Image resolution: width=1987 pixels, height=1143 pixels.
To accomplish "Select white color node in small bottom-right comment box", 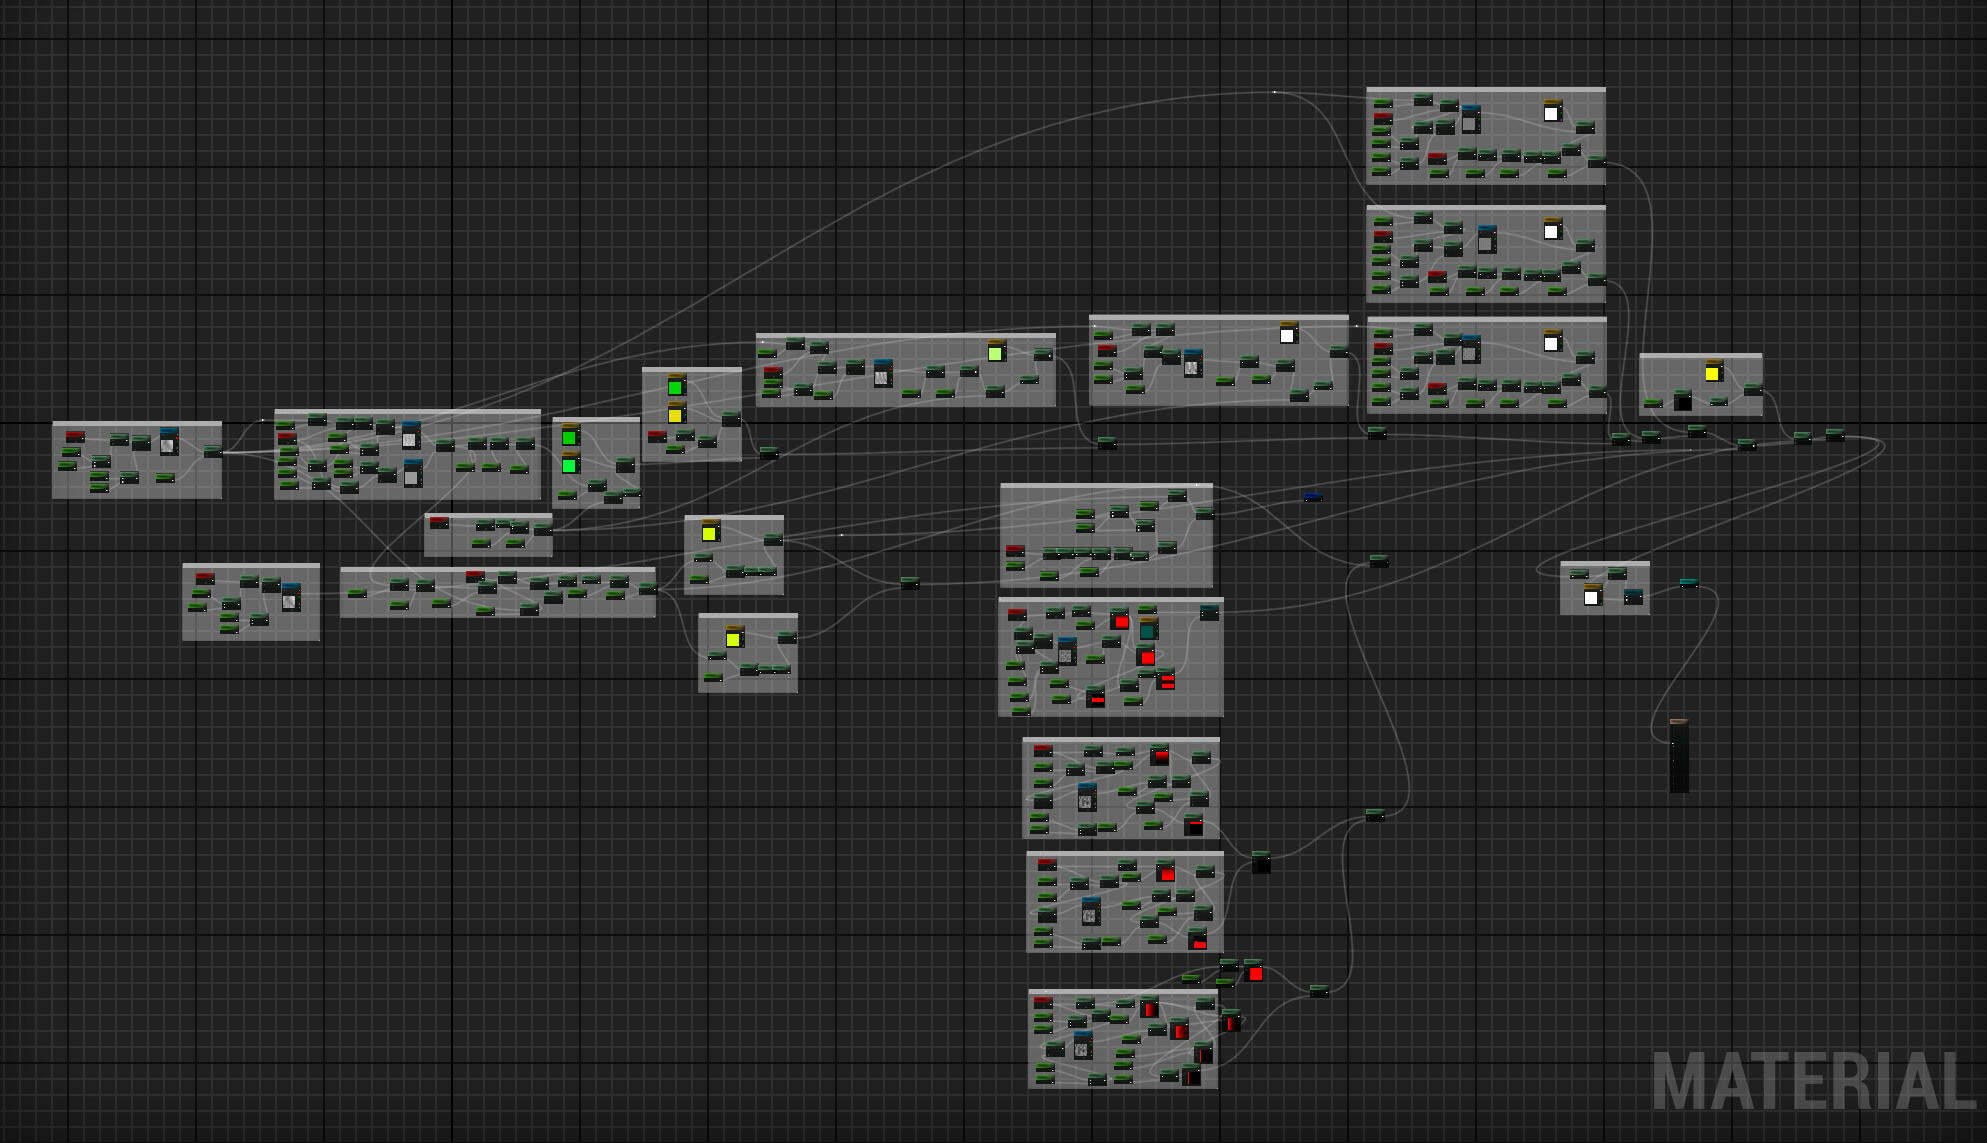I will (x=1592, y=597).
